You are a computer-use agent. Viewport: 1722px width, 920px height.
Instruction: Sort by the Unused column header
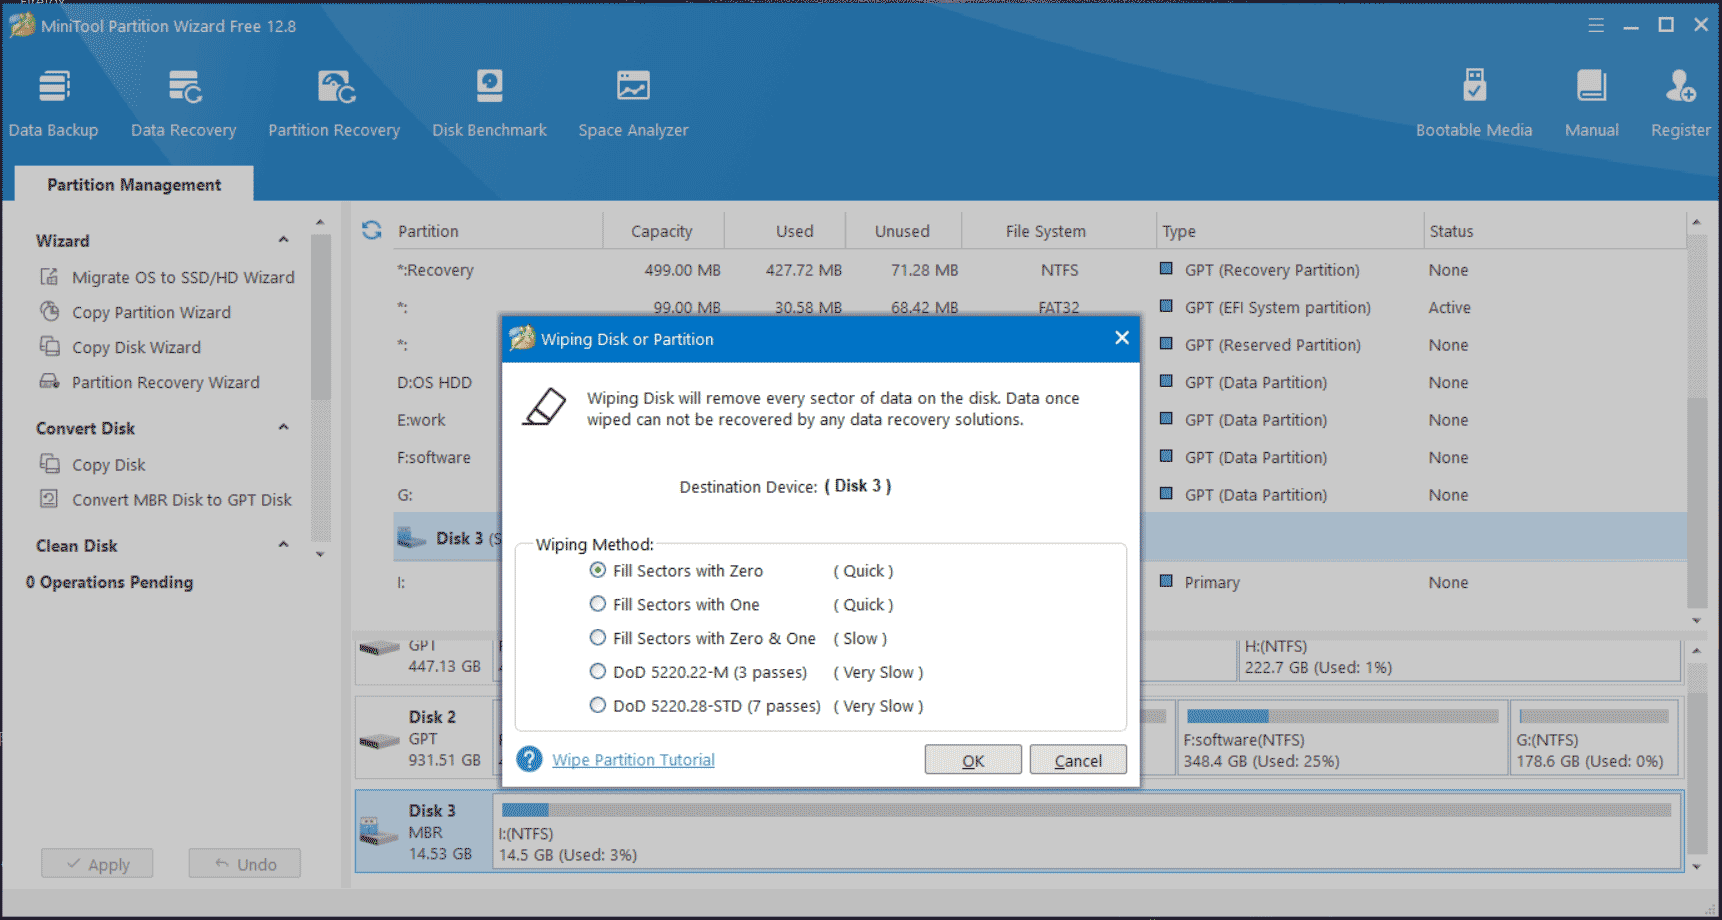pos(902,230)
